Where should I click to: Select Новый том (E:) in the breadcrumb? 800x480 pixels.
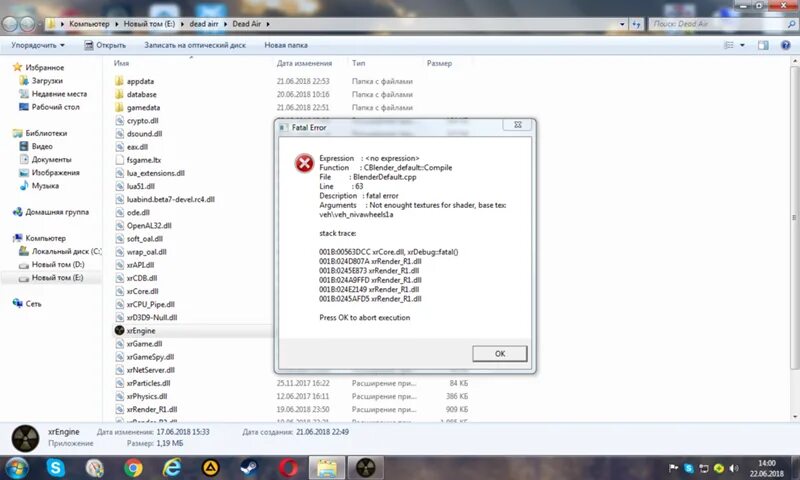149,24
